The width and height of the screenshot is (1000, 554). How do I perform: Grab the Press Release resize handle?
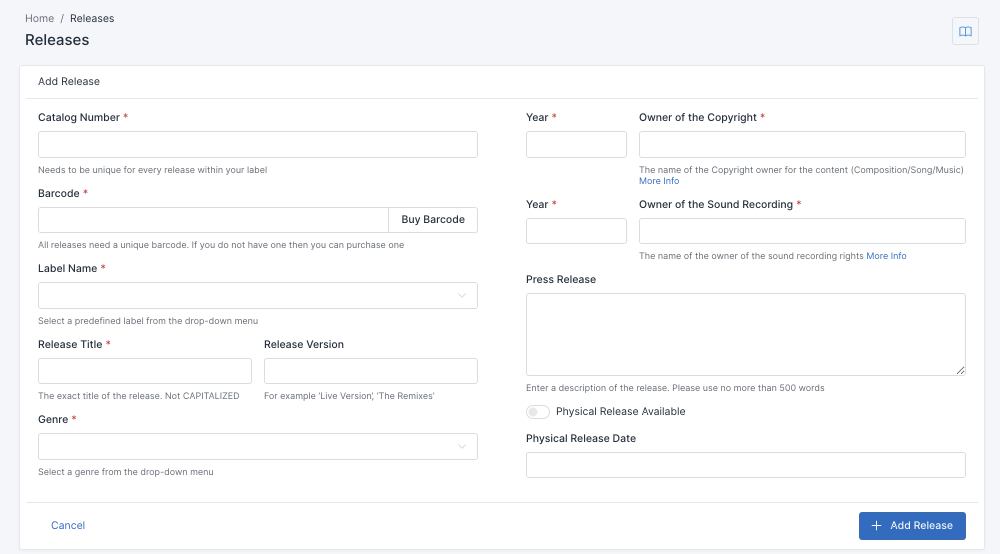click(960, 371)
